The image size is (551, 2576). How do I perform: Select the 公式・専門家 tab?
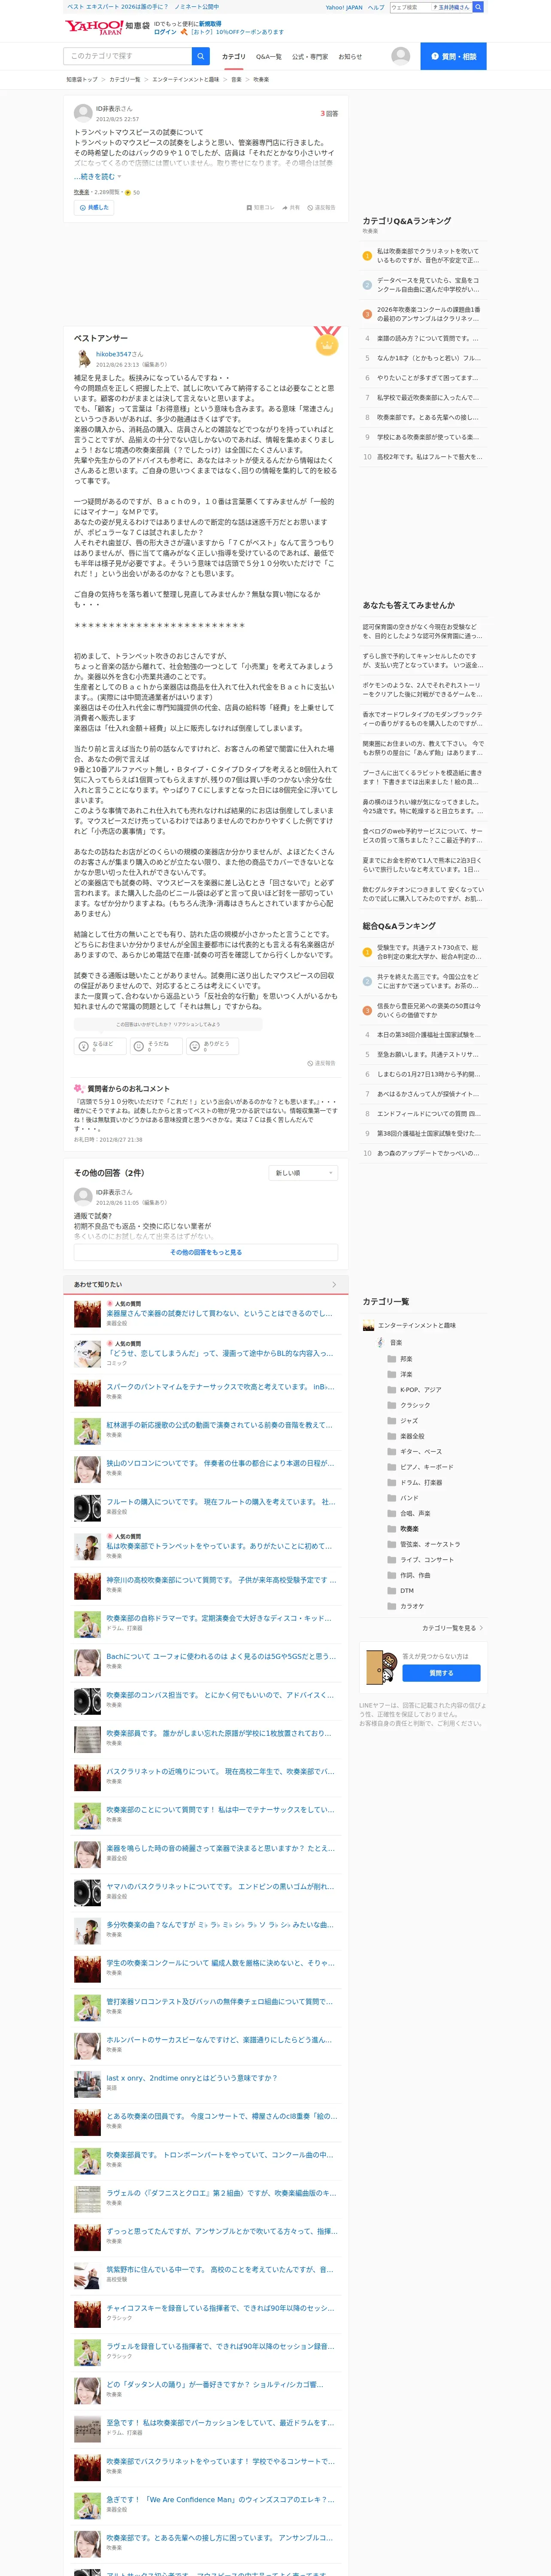pos(310,57)
